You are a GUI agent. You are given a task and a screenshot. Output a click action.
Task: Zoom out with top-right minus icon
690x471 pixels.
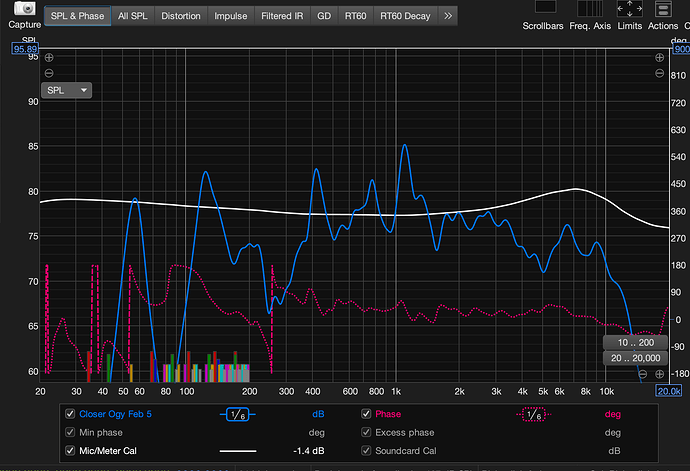point(659,73)
